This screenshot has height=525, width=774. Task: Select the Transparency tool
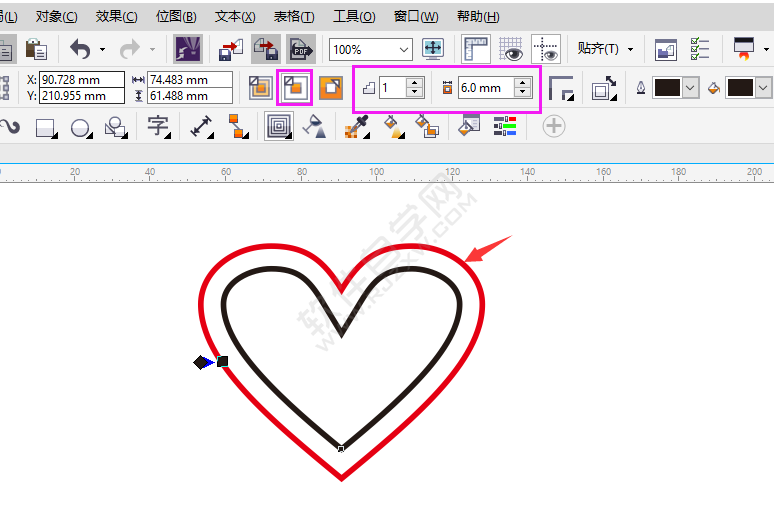click(314, 126)
